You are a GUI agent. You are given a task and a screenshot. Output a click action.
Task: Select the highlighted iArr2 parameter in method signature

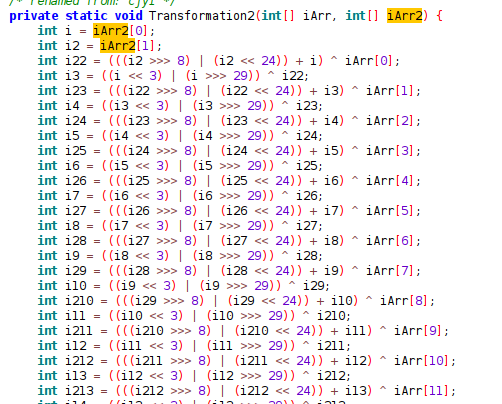pos(405,16)
